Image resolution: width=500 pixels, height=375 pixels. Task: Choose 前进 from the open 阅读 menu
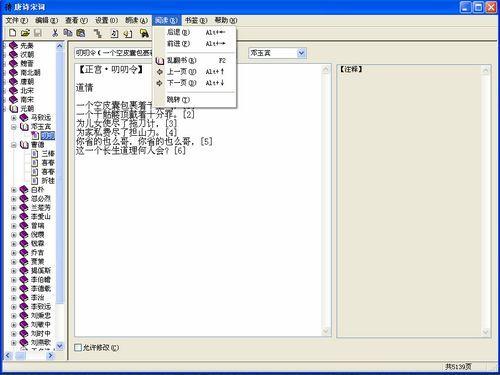click(x=195, y=44)
